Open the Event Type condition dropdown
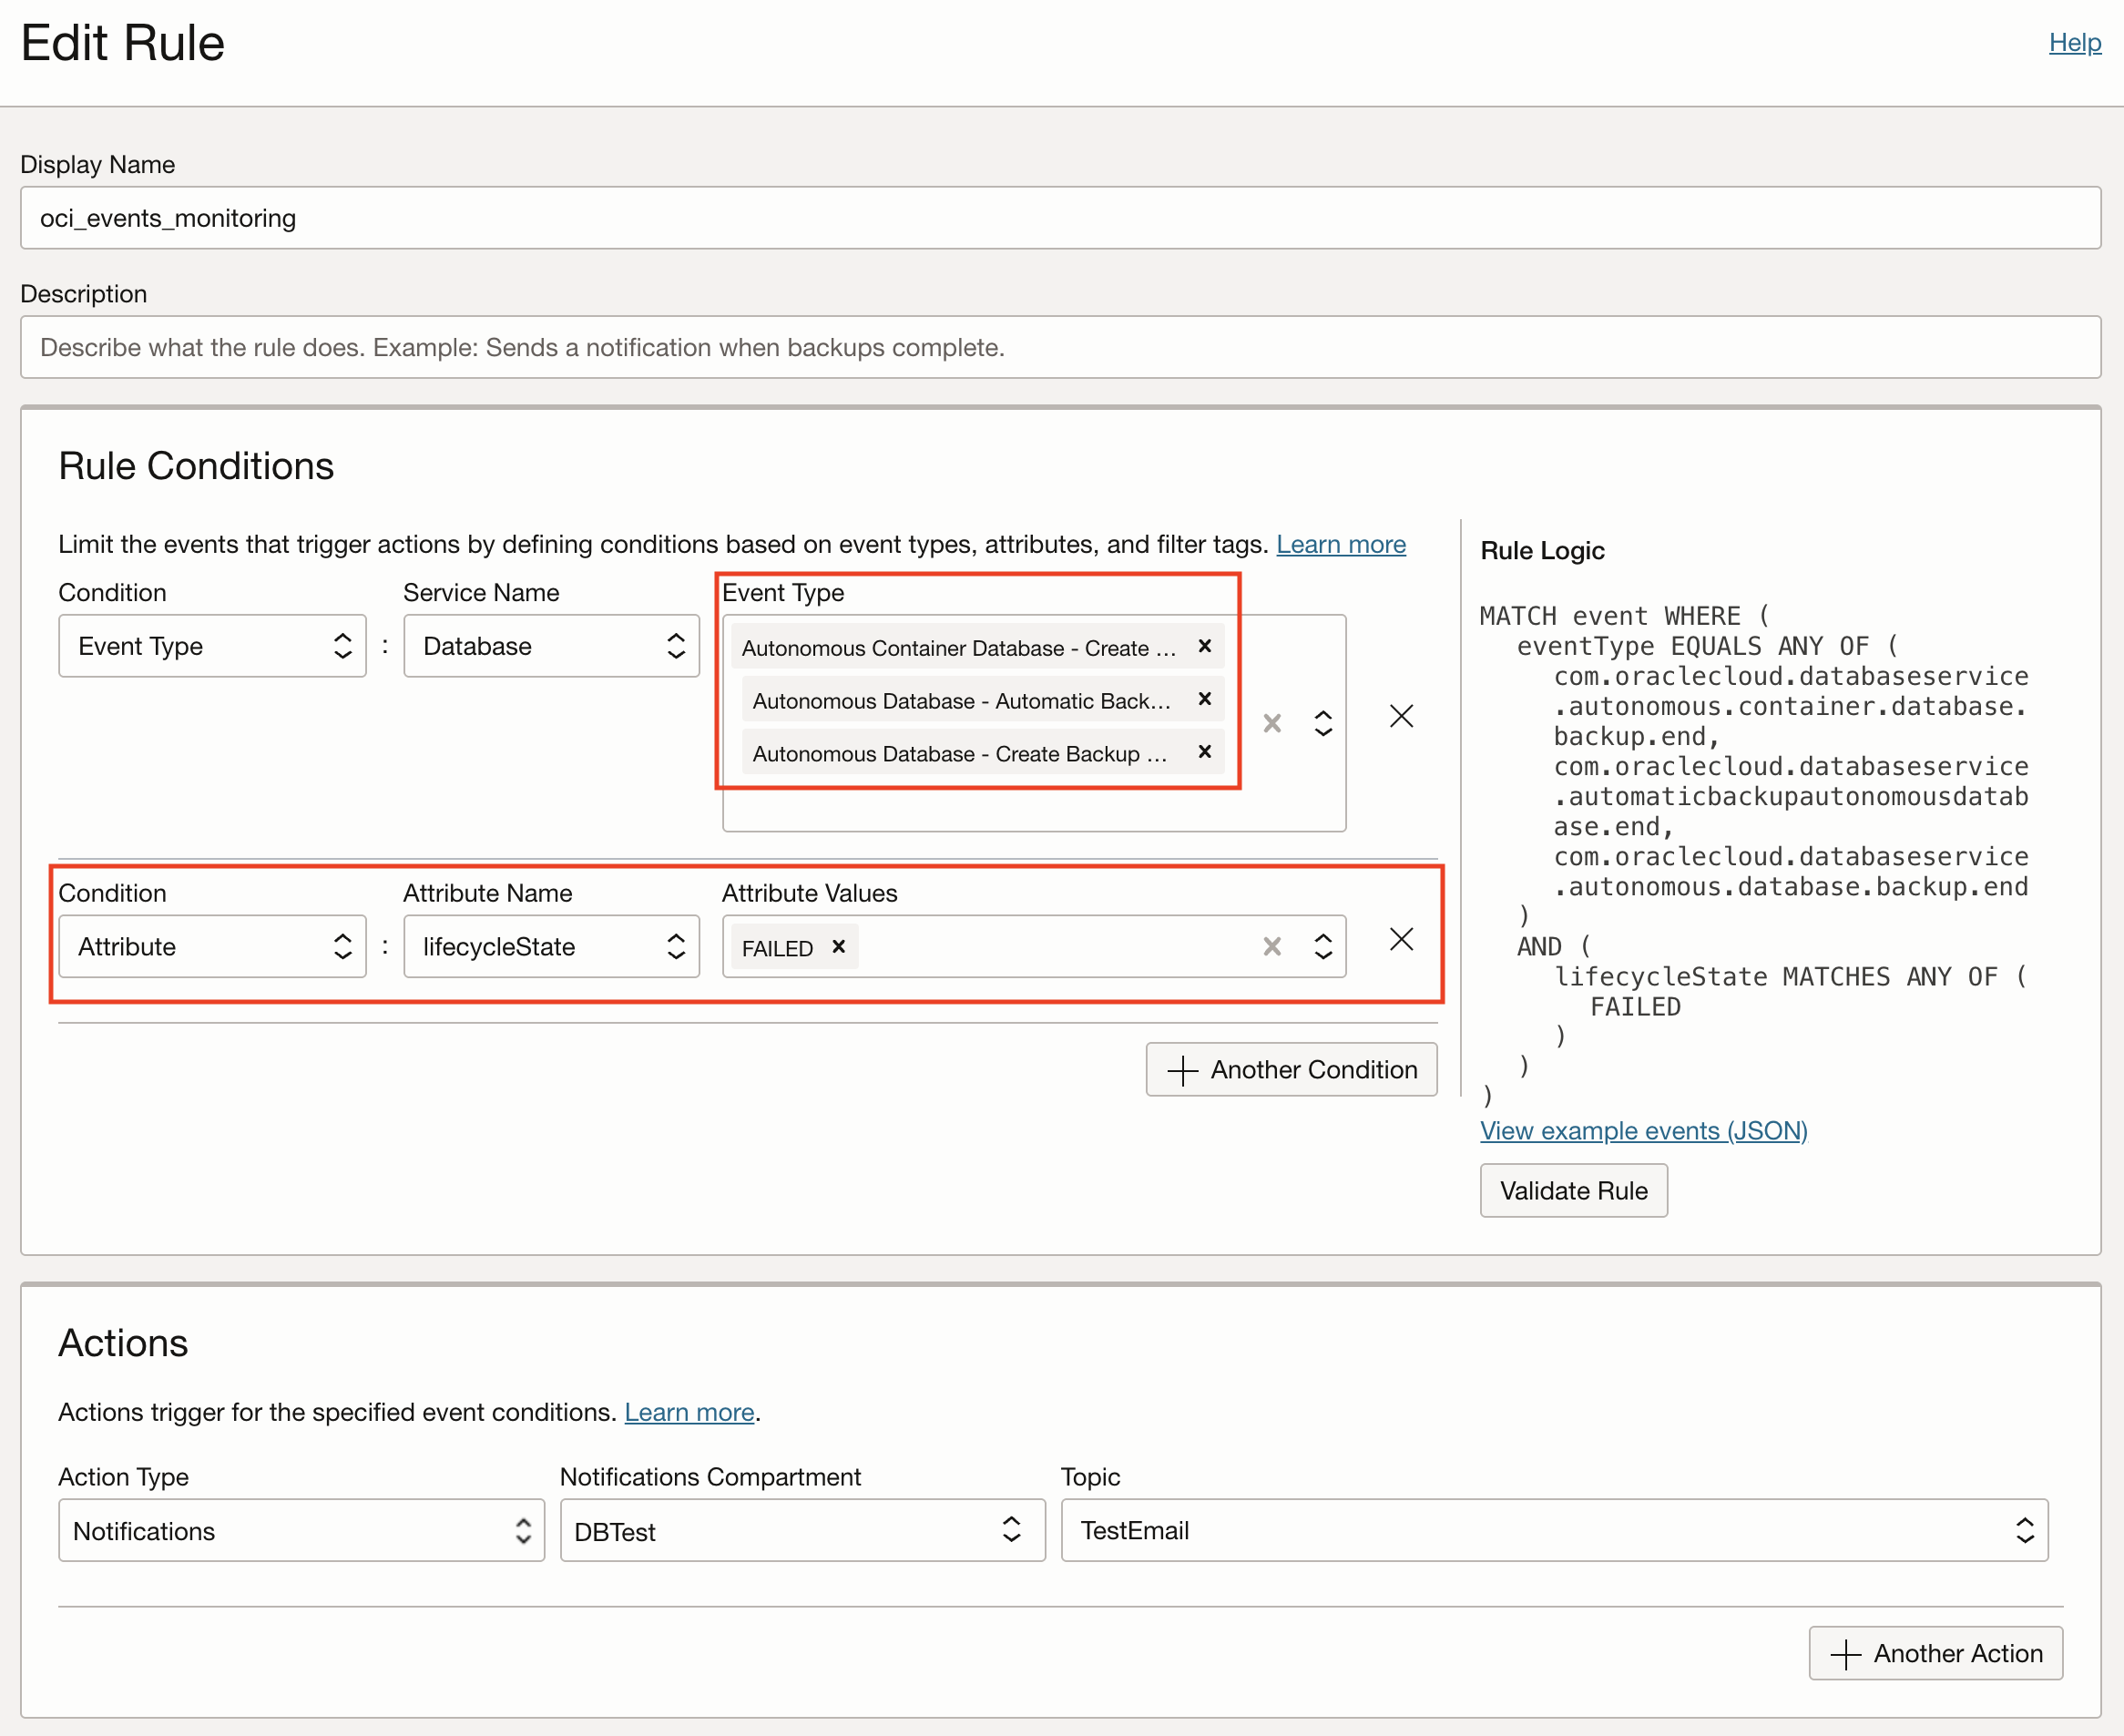This screenshot has width=2124, height=1736. [212, 646]
